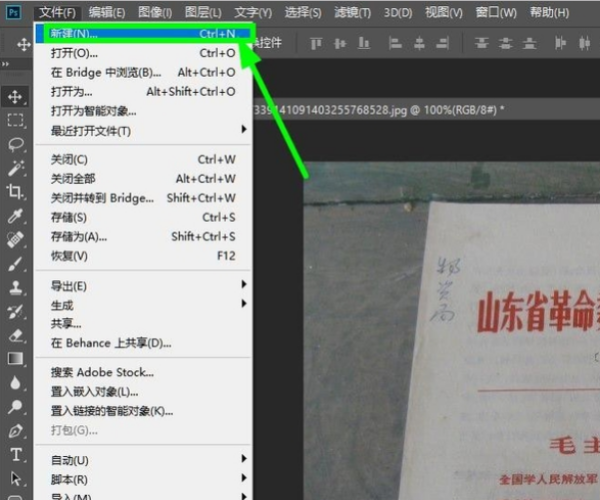Click the align vertical centers icon
Viewport: 600px width, 500px height.
340,44
